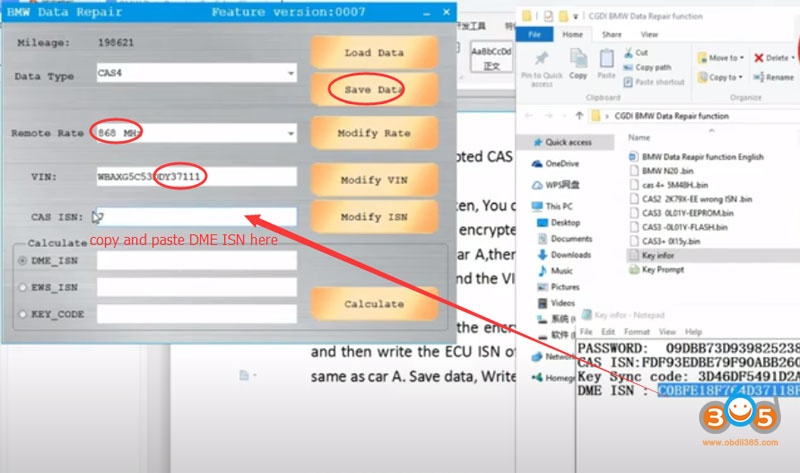This screenshot has height=473, width=800.
Task: Select the cas 4+ 5M48H.bin file
Action: [x=669, y=185]
